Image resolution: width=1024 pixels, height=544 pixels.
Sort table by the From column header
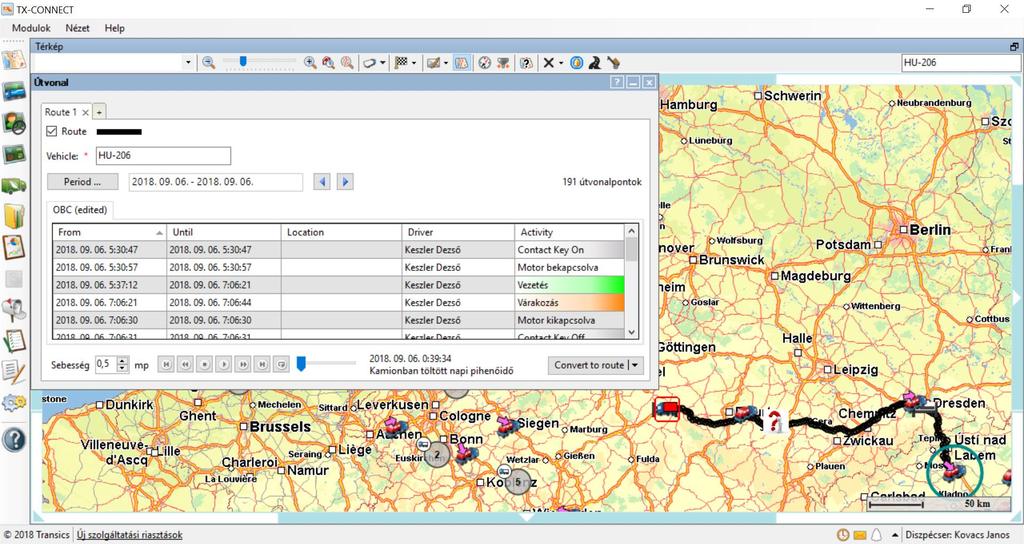pos(109,232)
